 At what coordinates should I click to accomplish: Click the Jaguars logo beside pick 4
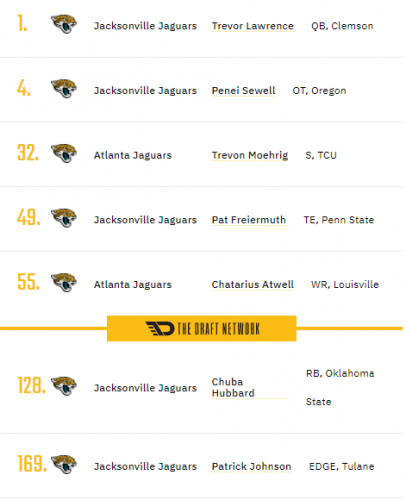(64, 89)
